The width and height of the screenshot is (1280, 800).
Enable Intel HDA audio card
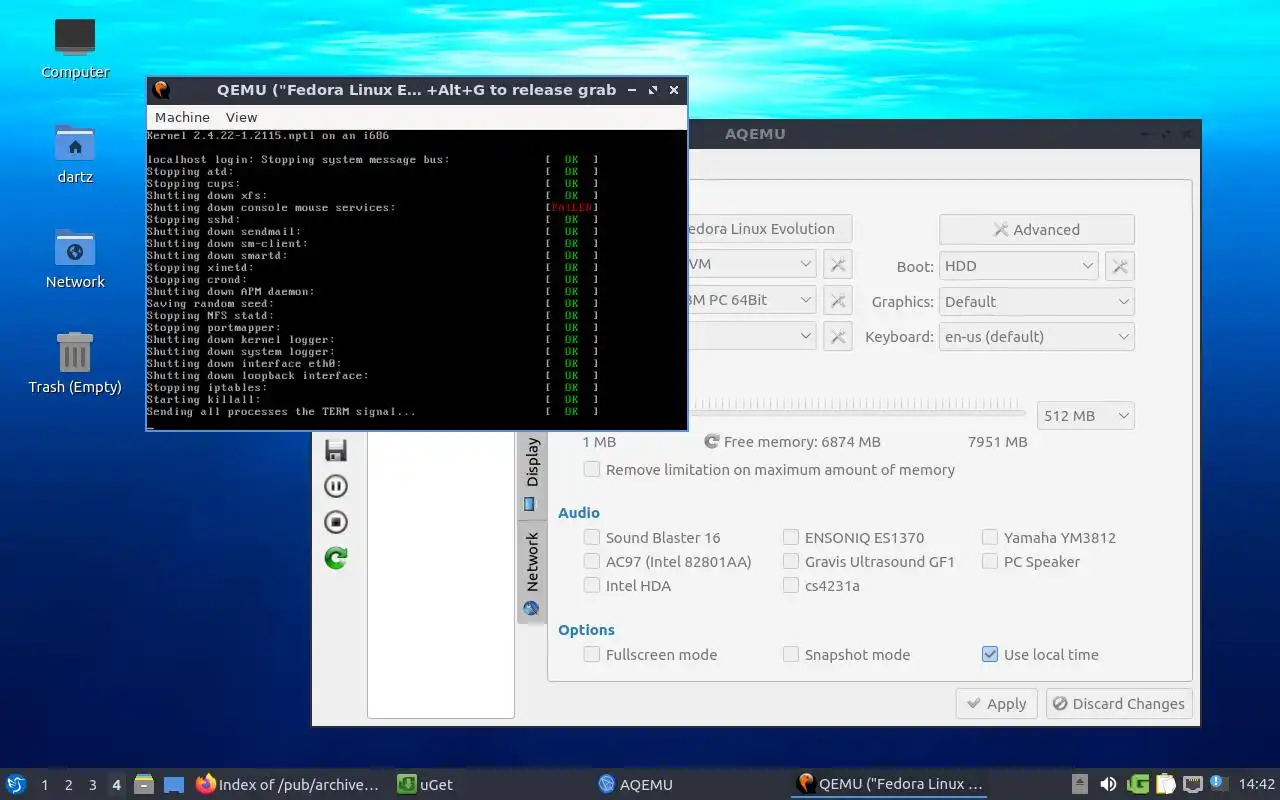pyautogui.click(x=592, y=585)
